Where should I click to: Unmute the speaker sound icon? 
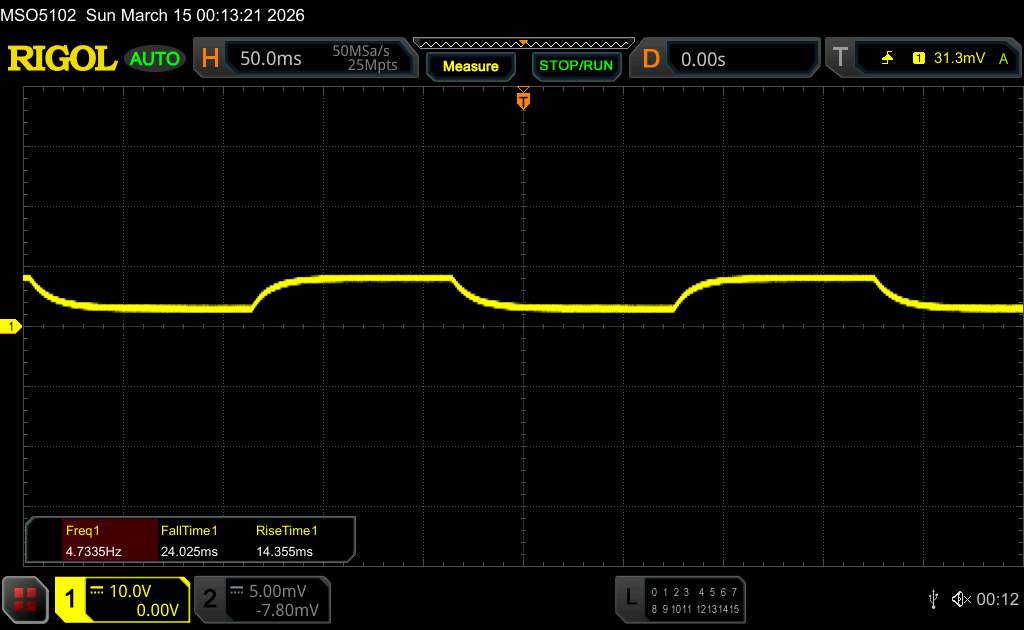pos(961,598)
